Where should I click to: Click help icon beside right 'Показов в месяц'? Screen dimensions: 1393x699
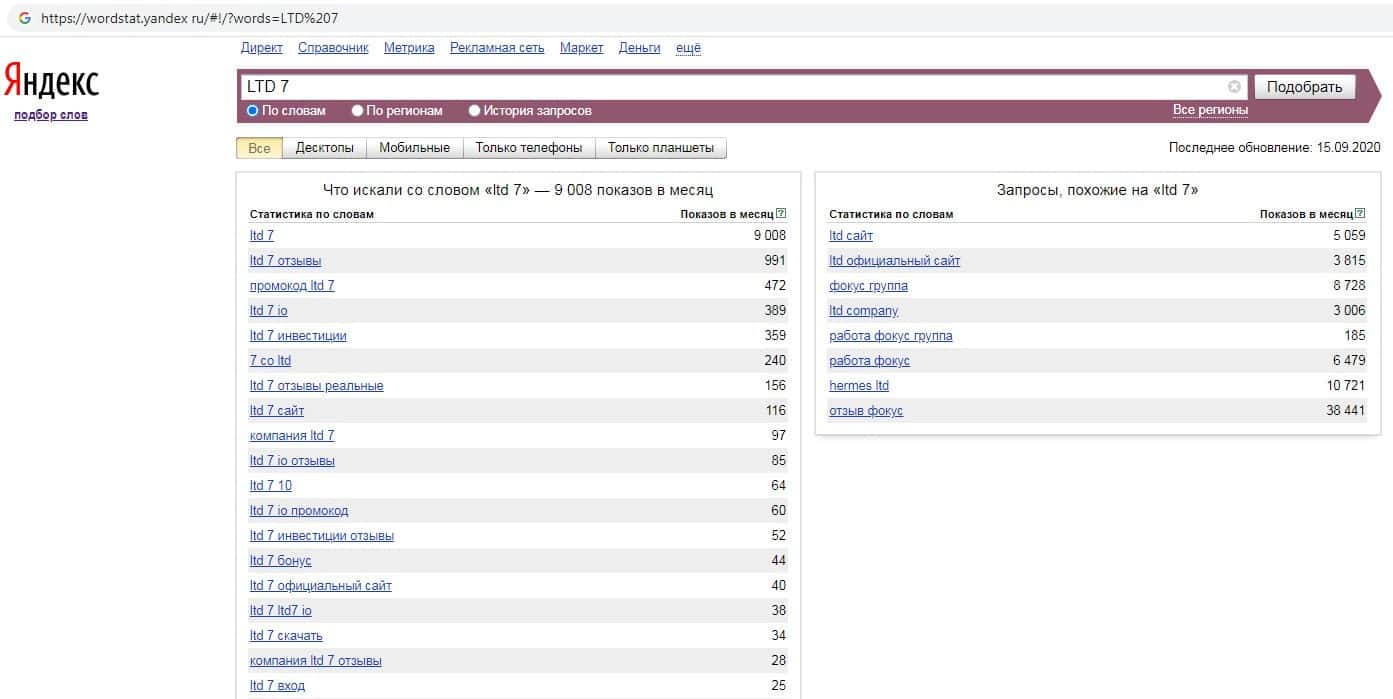[x=1360, y=214]
